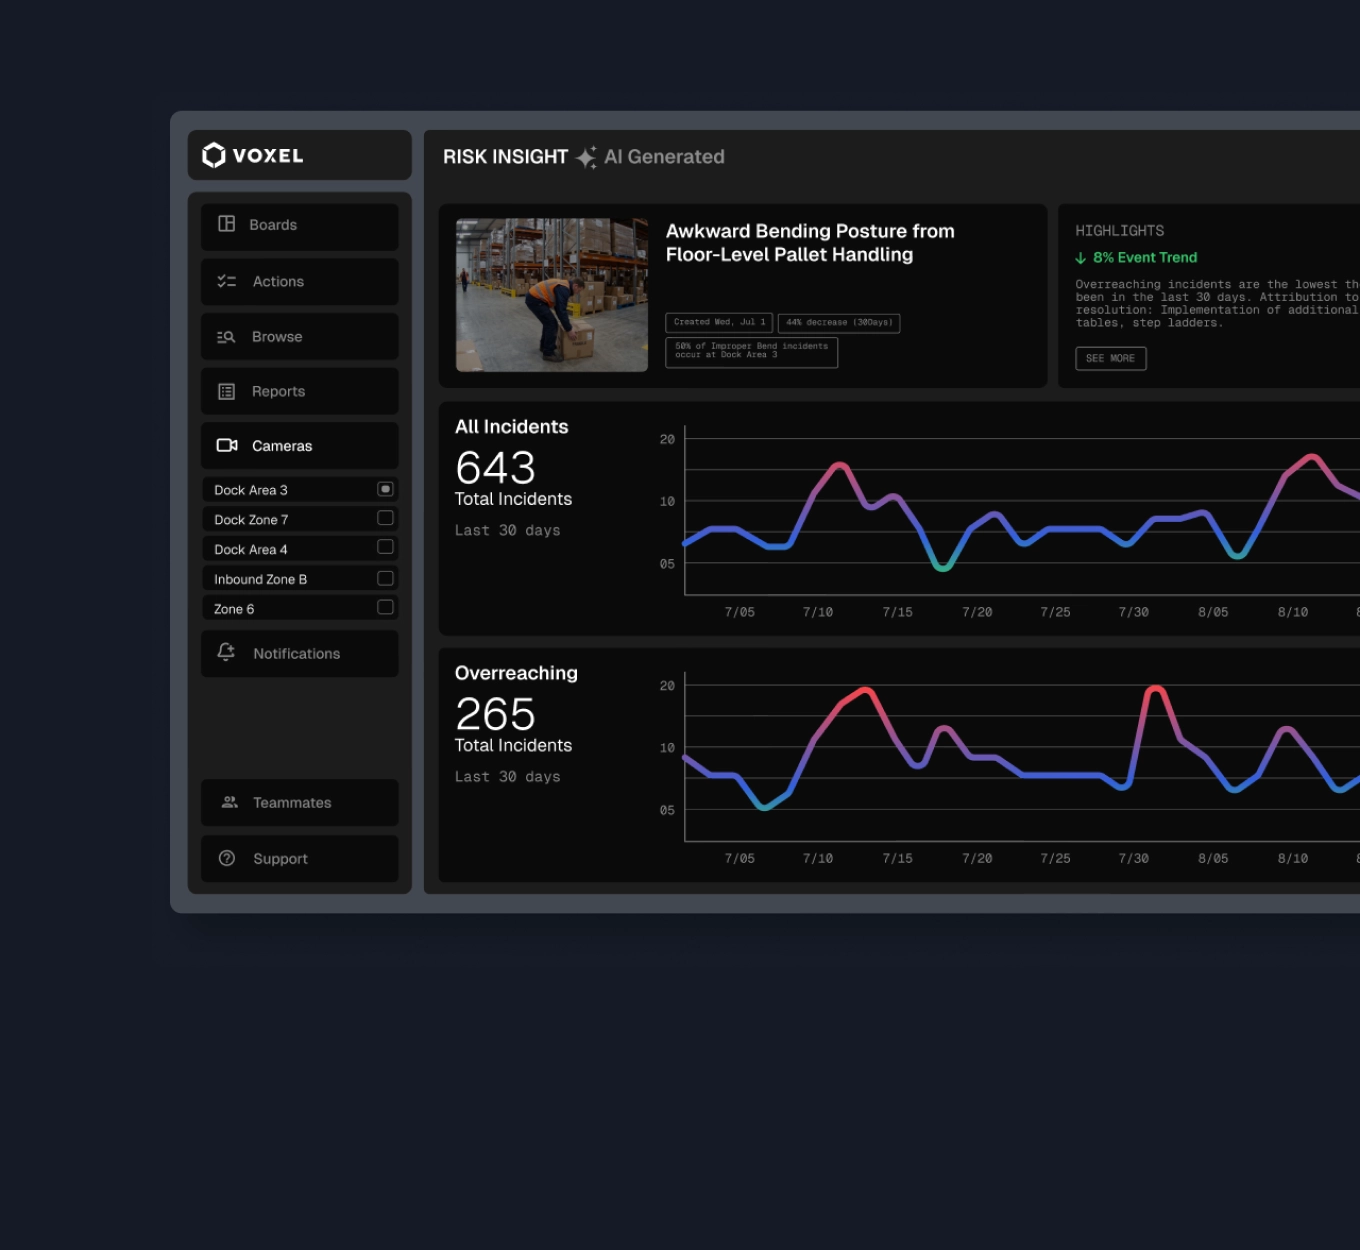This screenshot has width=1360, height=1250.
Task: Uncheck the Dock Area 3 checkbox
Action: pyautogui.click(x=385, y=489)
